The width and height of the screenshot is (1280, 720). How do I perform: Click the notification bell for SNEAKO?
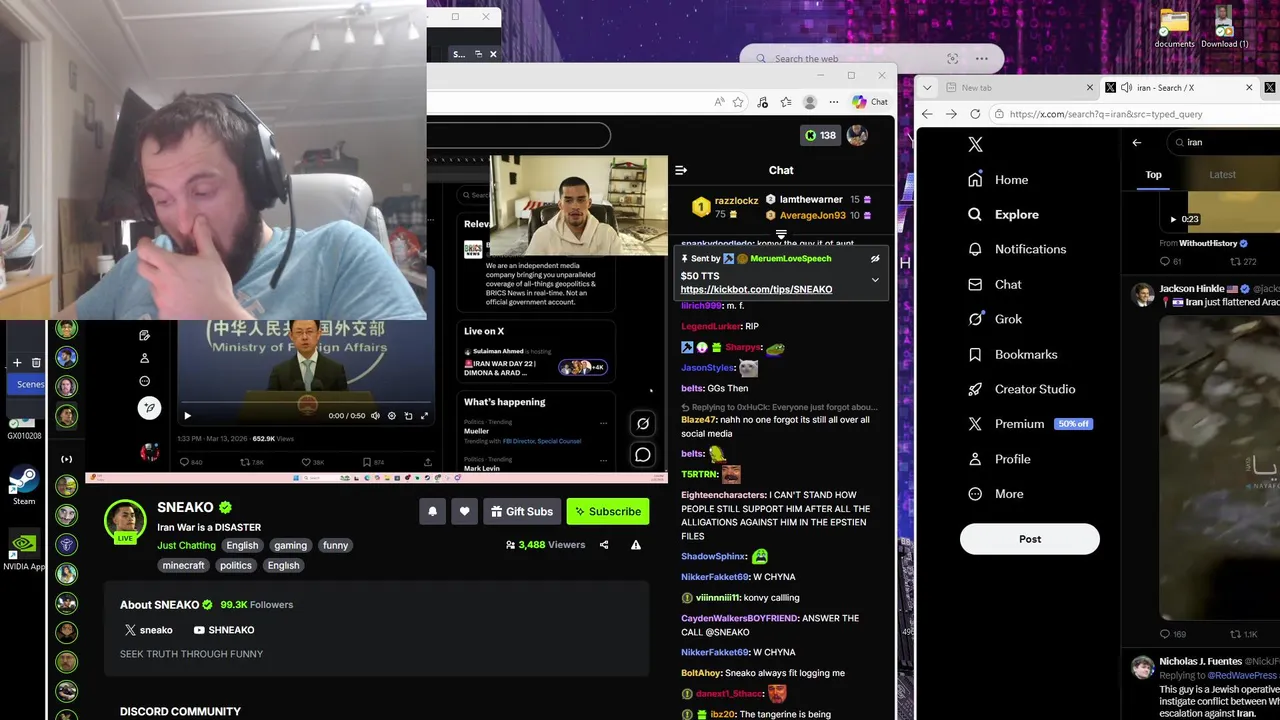(x=433, y=511)
